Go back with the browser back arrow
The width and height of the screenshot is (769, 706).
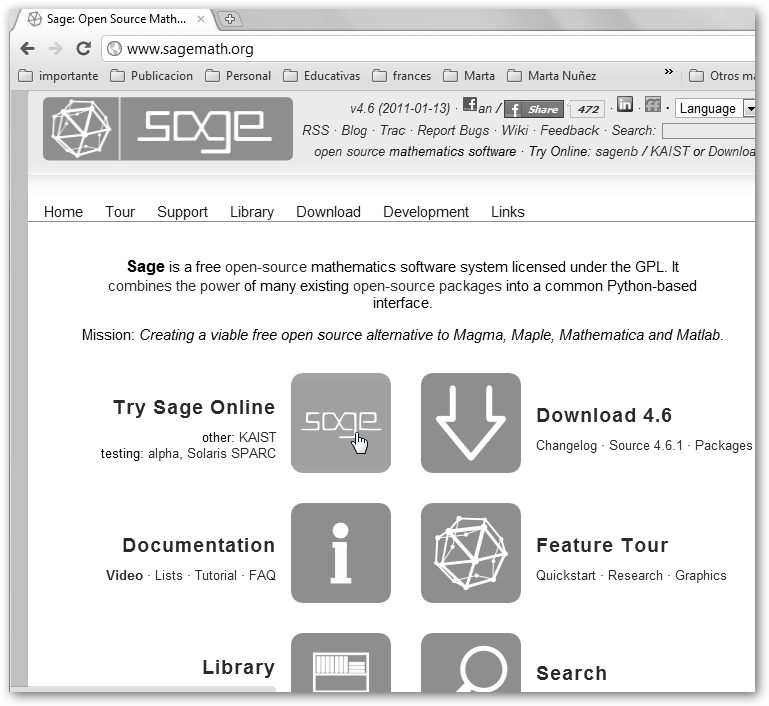(x=27, y=48)
